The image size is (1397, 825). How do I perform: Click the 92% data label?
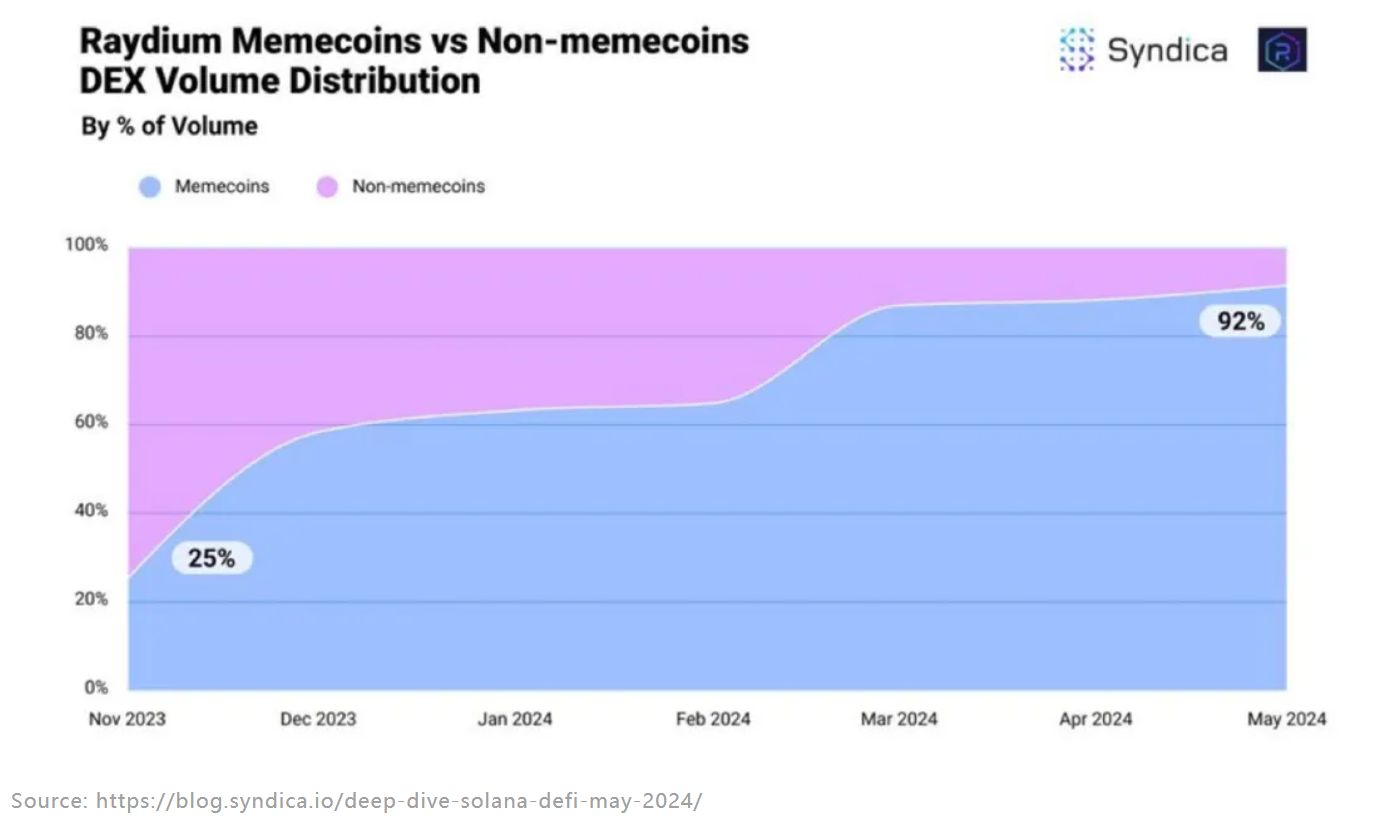pyautogui.click(x=1240, y=321)
